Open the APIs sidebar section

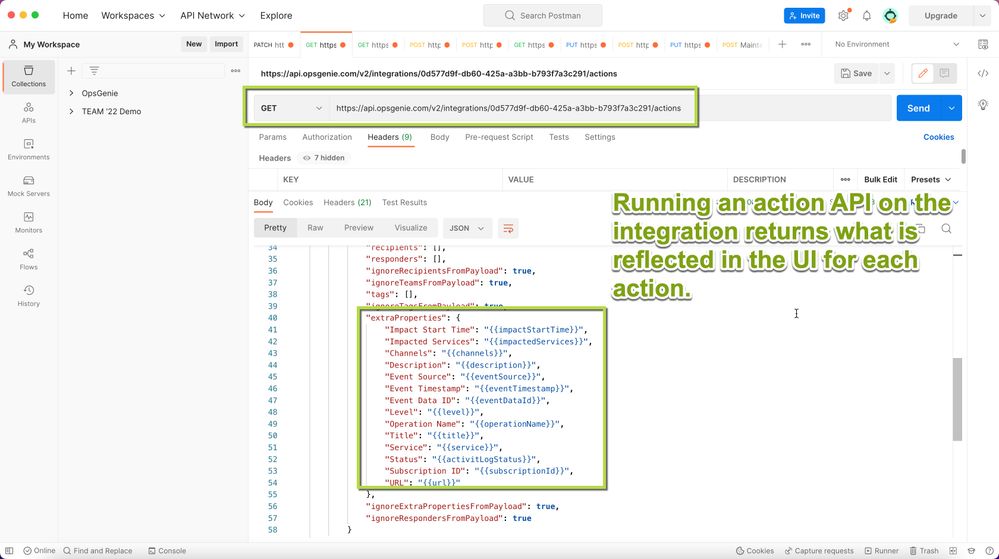tap(29, 113)
